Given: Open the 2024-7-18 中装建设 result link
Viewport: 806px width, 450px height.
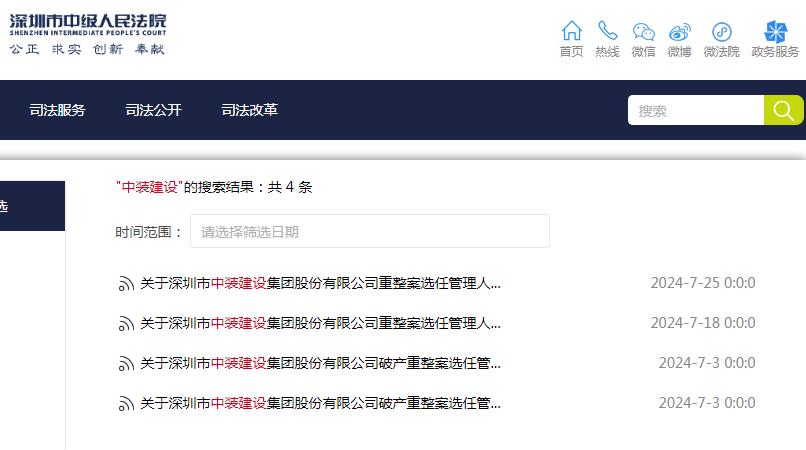Looking at the screenshot, I should pos(320,323).
